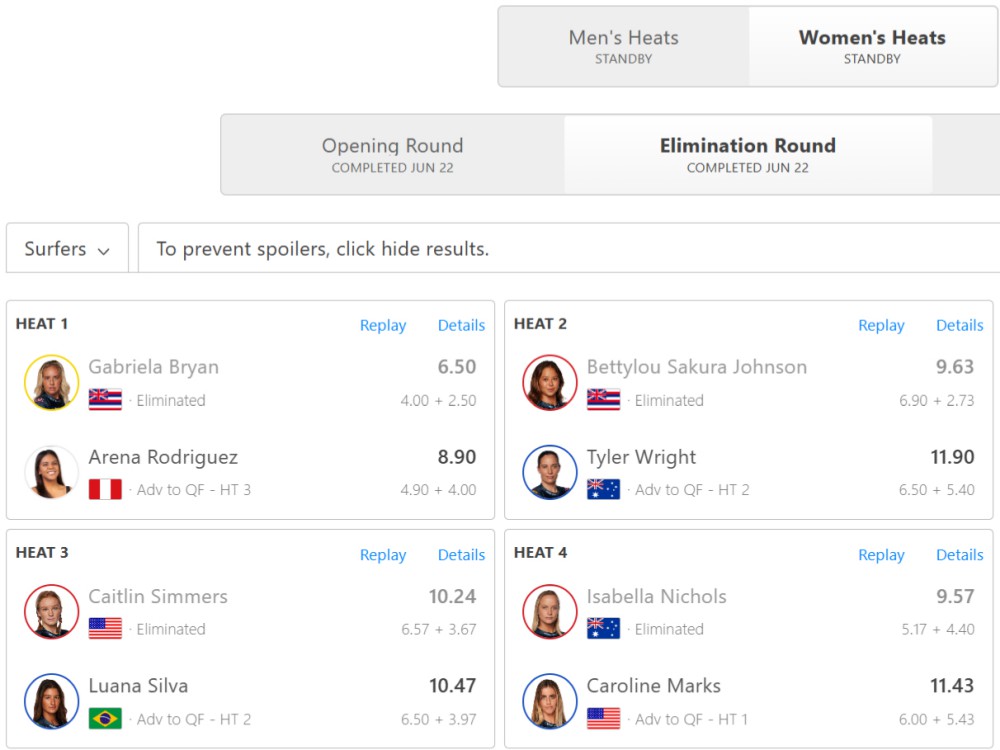This screenshot has width=1000, height=750.
Task: Open Heat 4 Details link
Action: click(959, 555)
